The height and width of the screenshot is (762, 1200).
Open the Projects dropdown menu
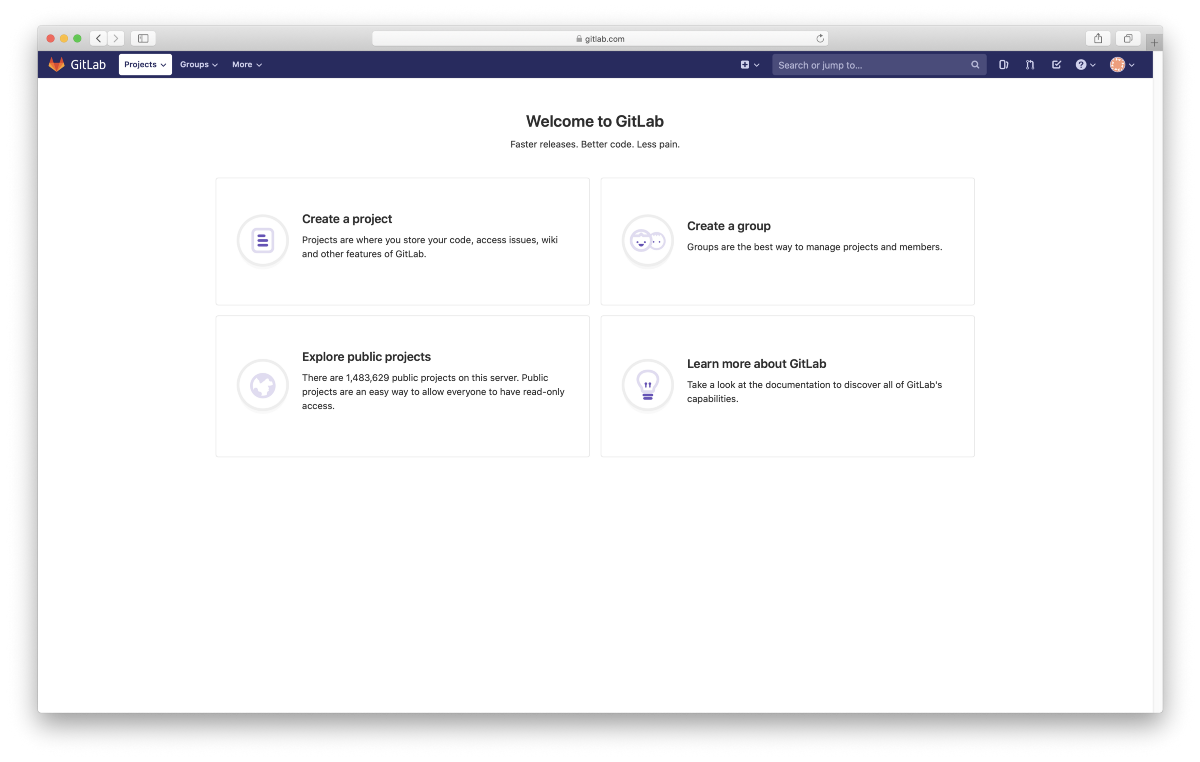click(x=145, y=64)
